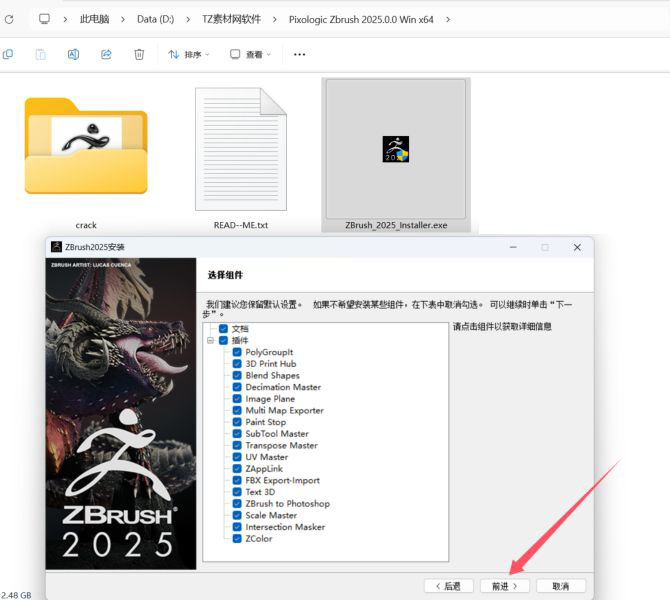Expand chevron after Pixologic Zbrush folder breadcrumb
Viewport: 670px width, 600px height.
pyautogui.click(x=448, y=20)
